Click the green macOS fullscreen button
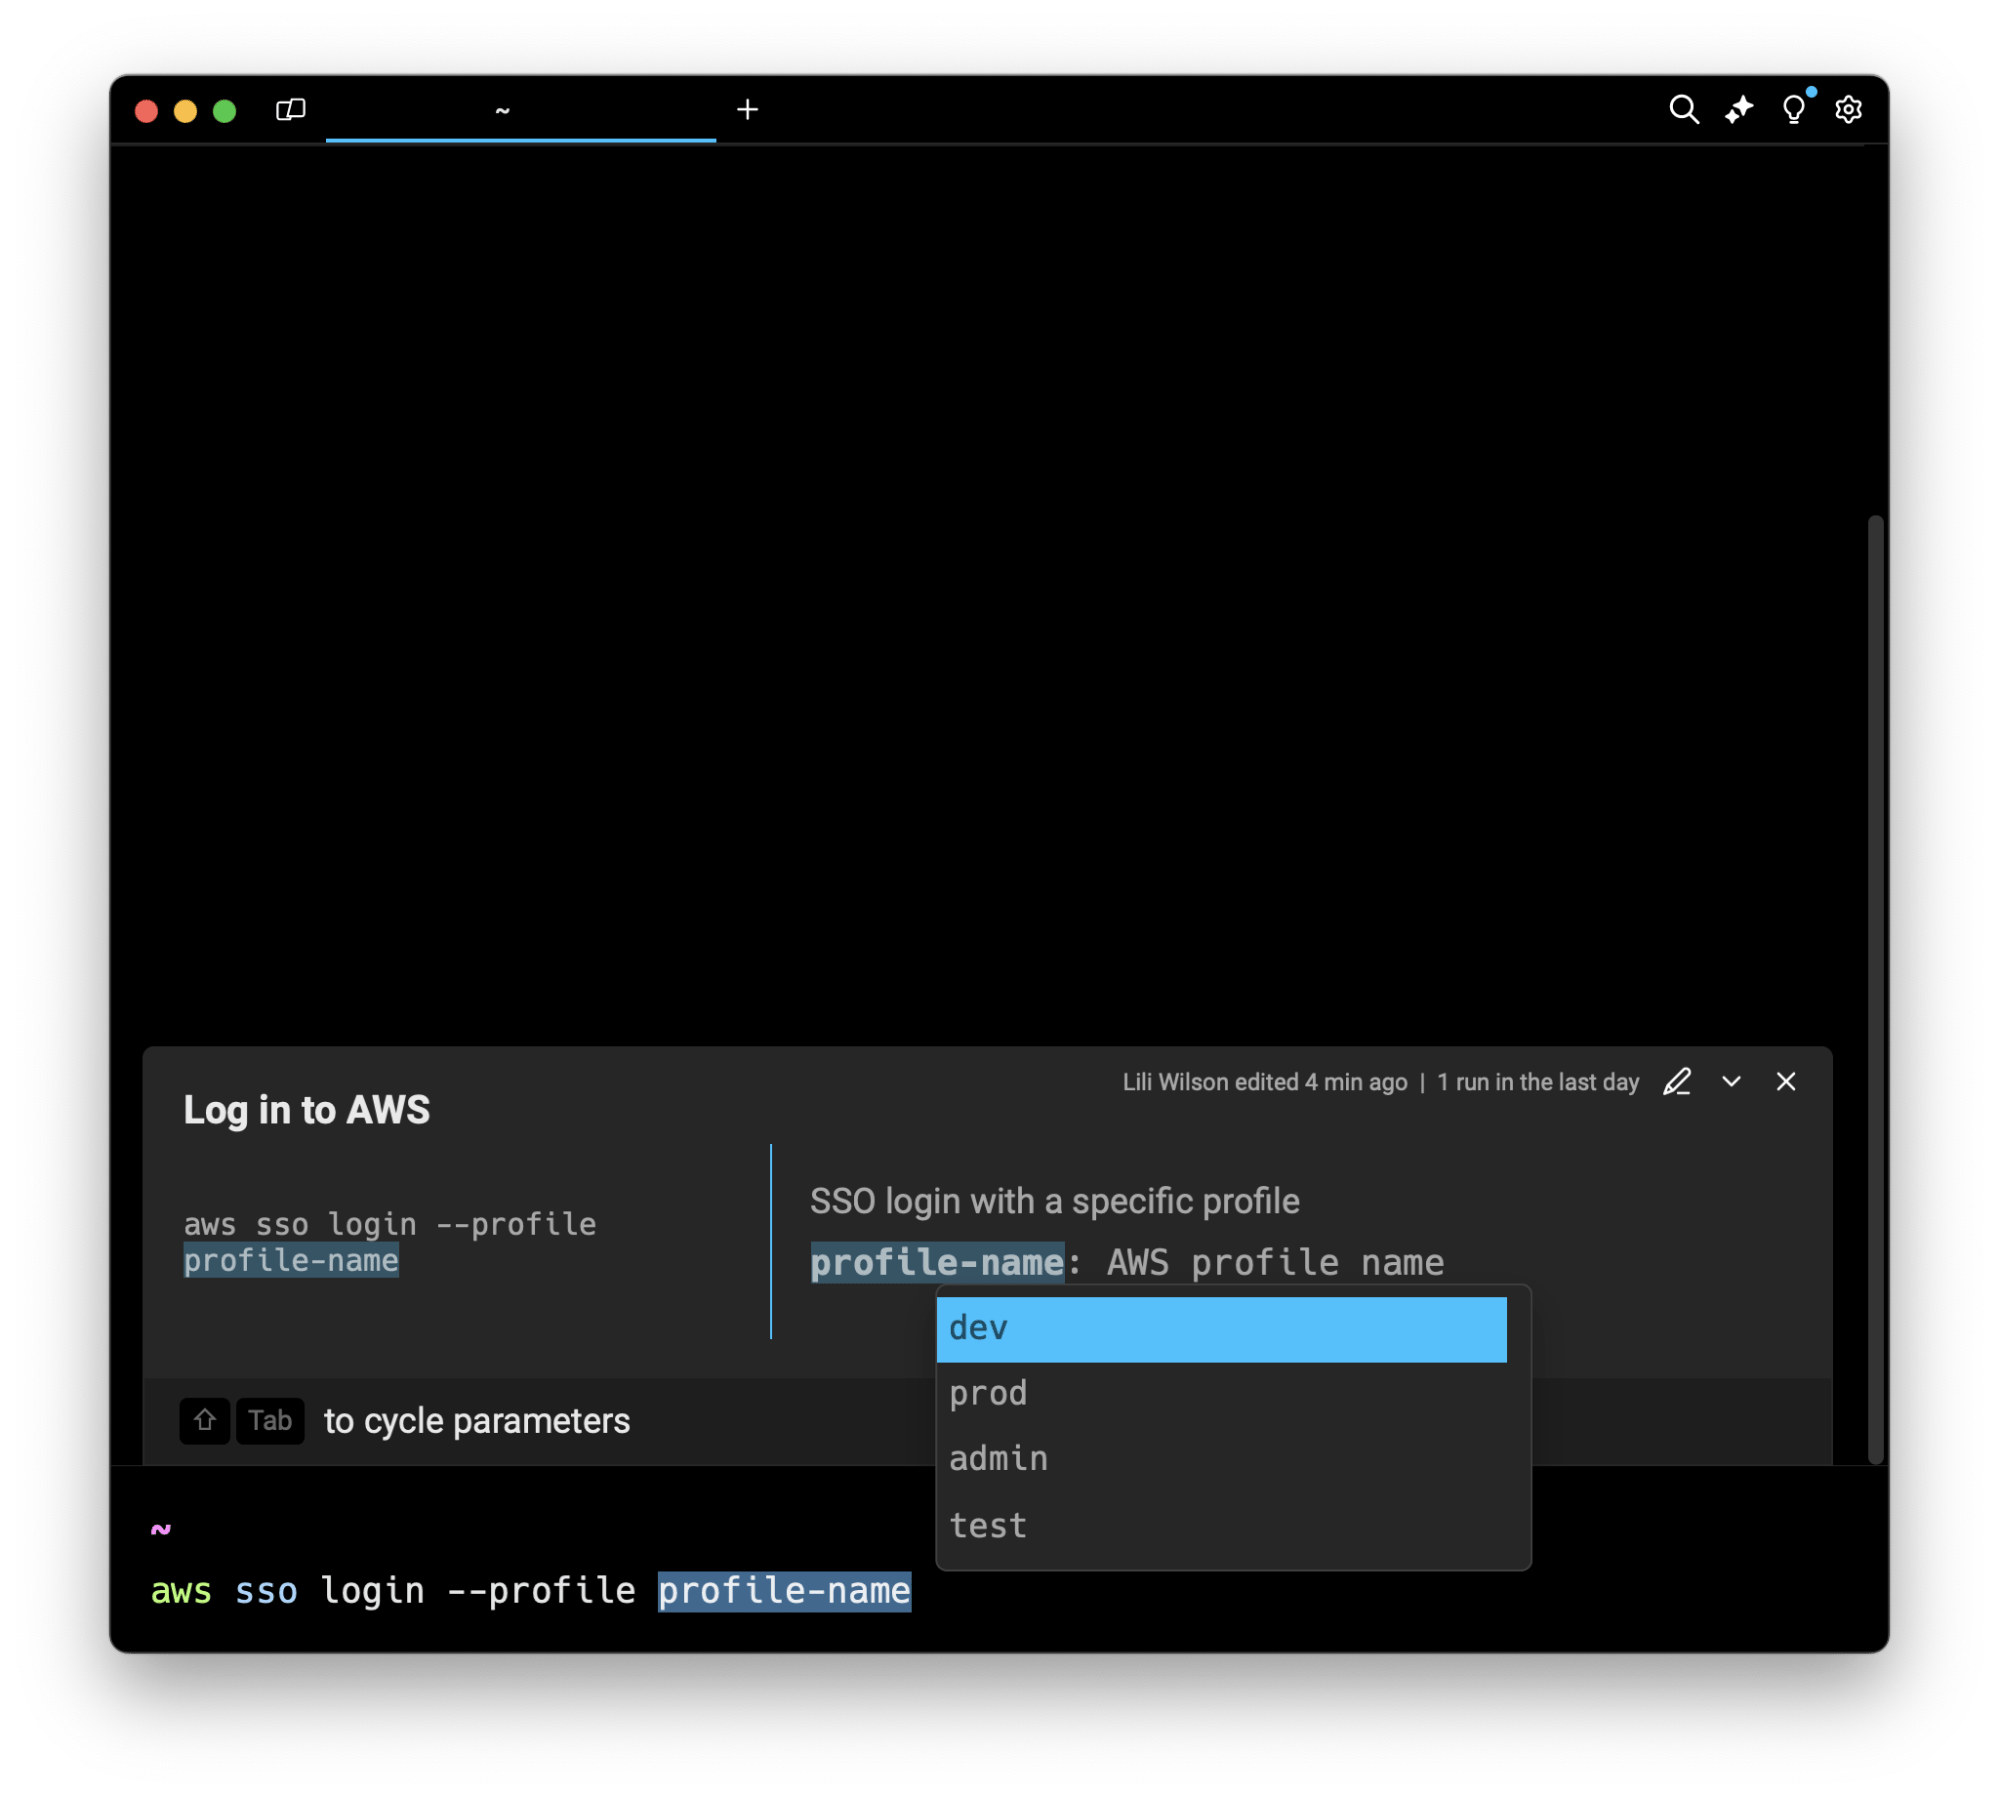Viewport: 1999px width, 1798px height. pyautogui.click(x=225, y=111)
